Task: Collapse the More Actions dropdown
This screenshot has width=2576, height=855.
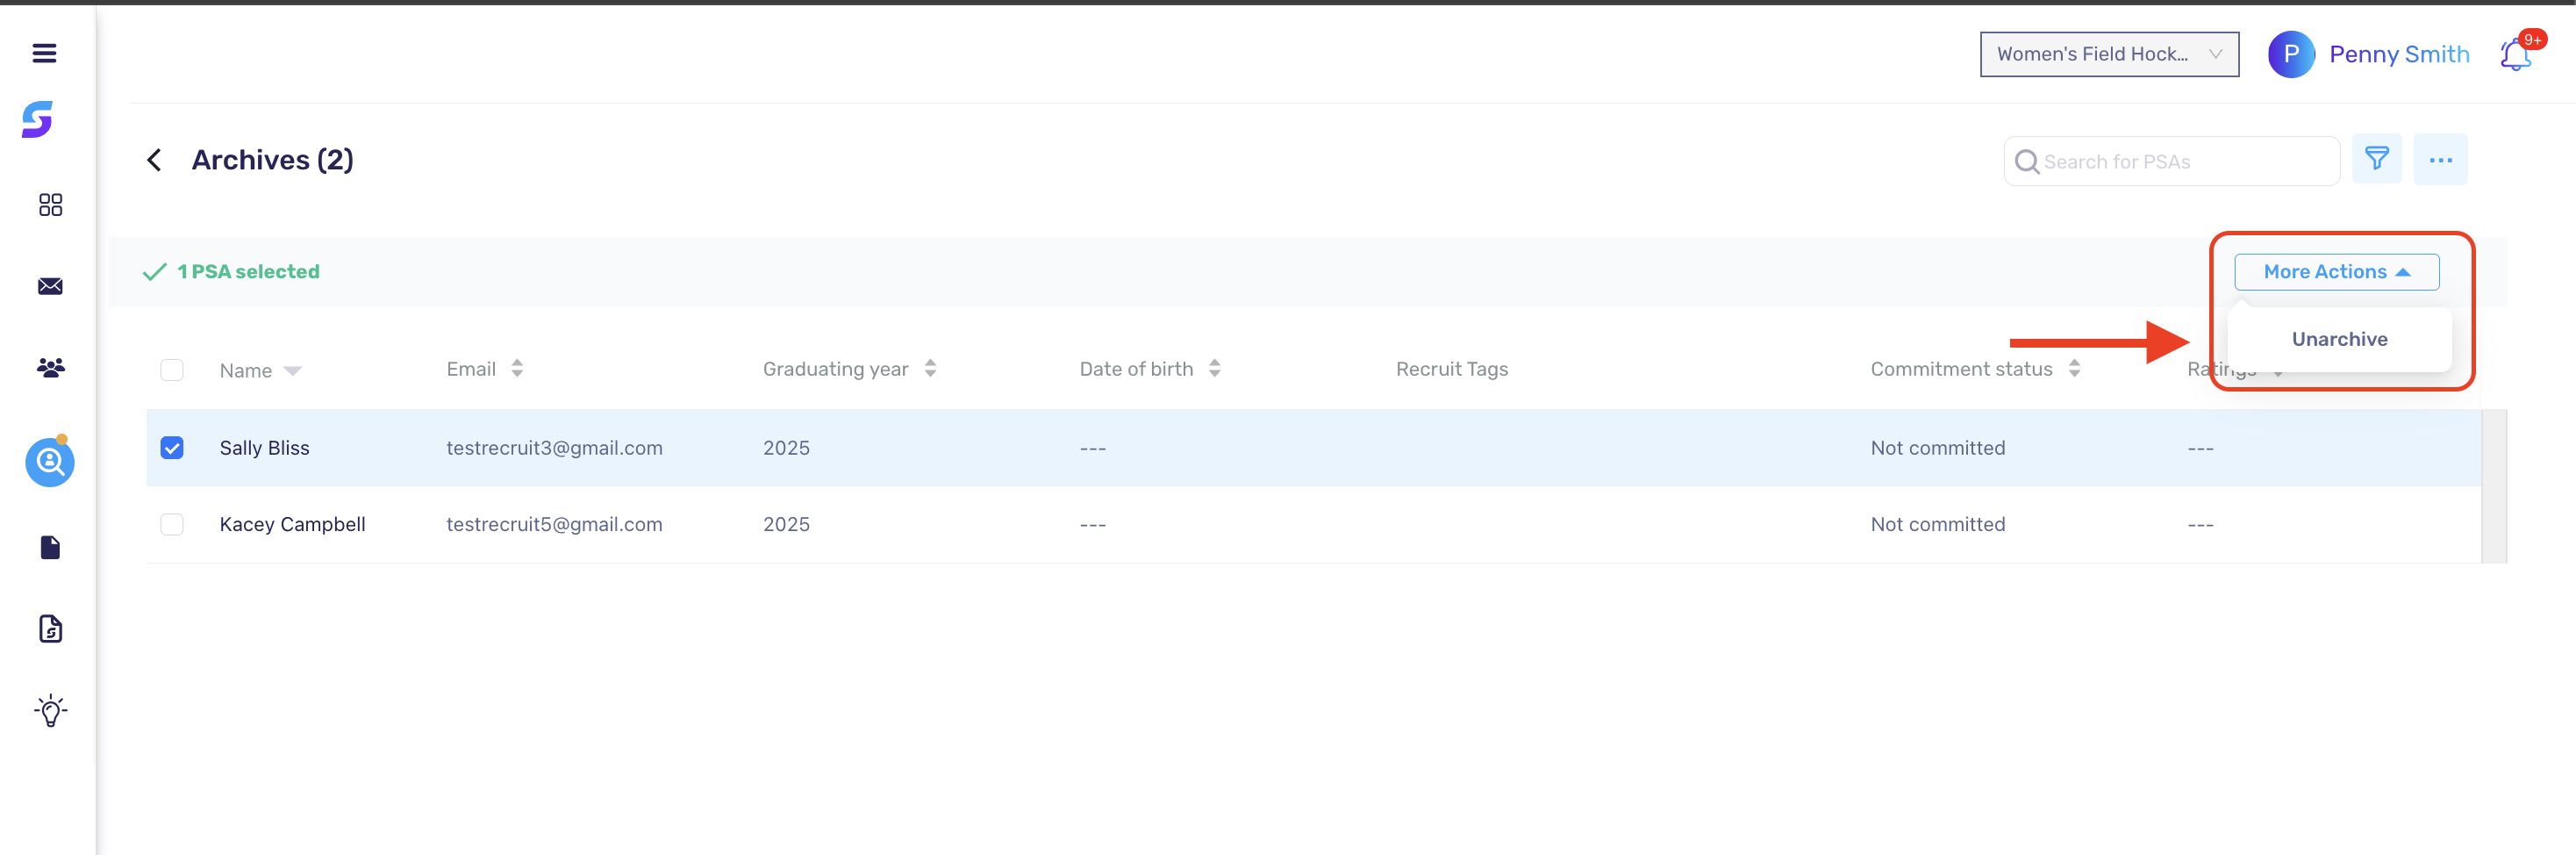Action: click(x=2336, y=272)
